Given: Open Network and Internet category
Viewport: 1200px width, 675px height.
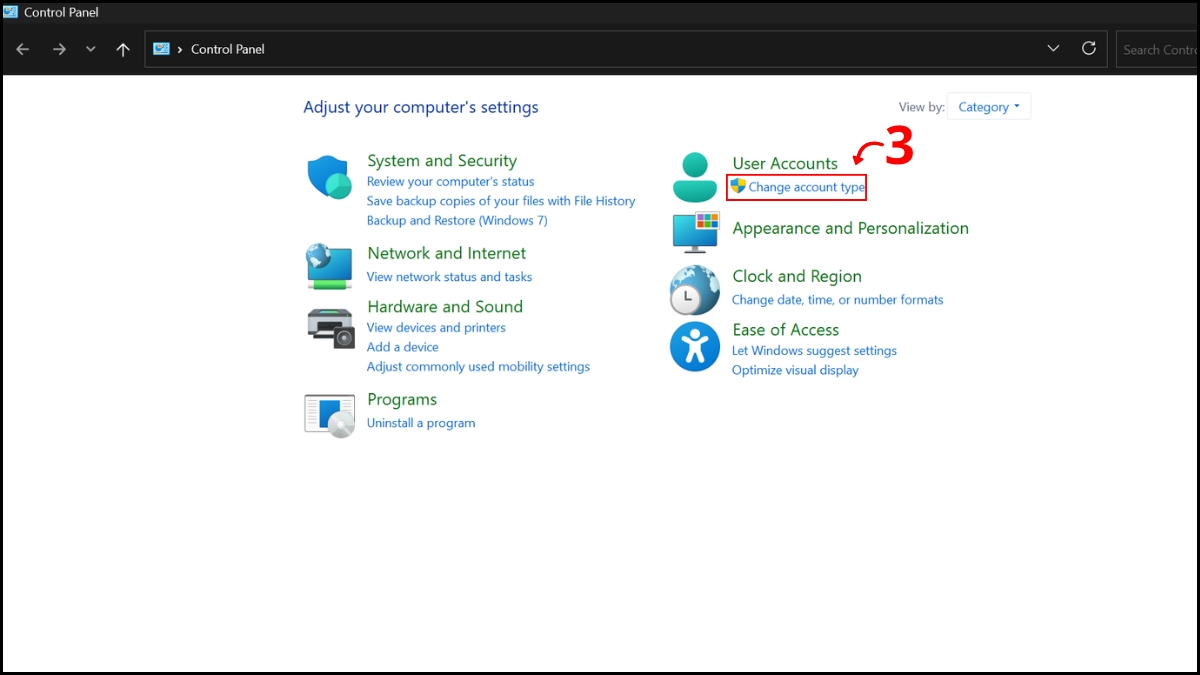Looking at the screenshot, I should coord(446,253).
